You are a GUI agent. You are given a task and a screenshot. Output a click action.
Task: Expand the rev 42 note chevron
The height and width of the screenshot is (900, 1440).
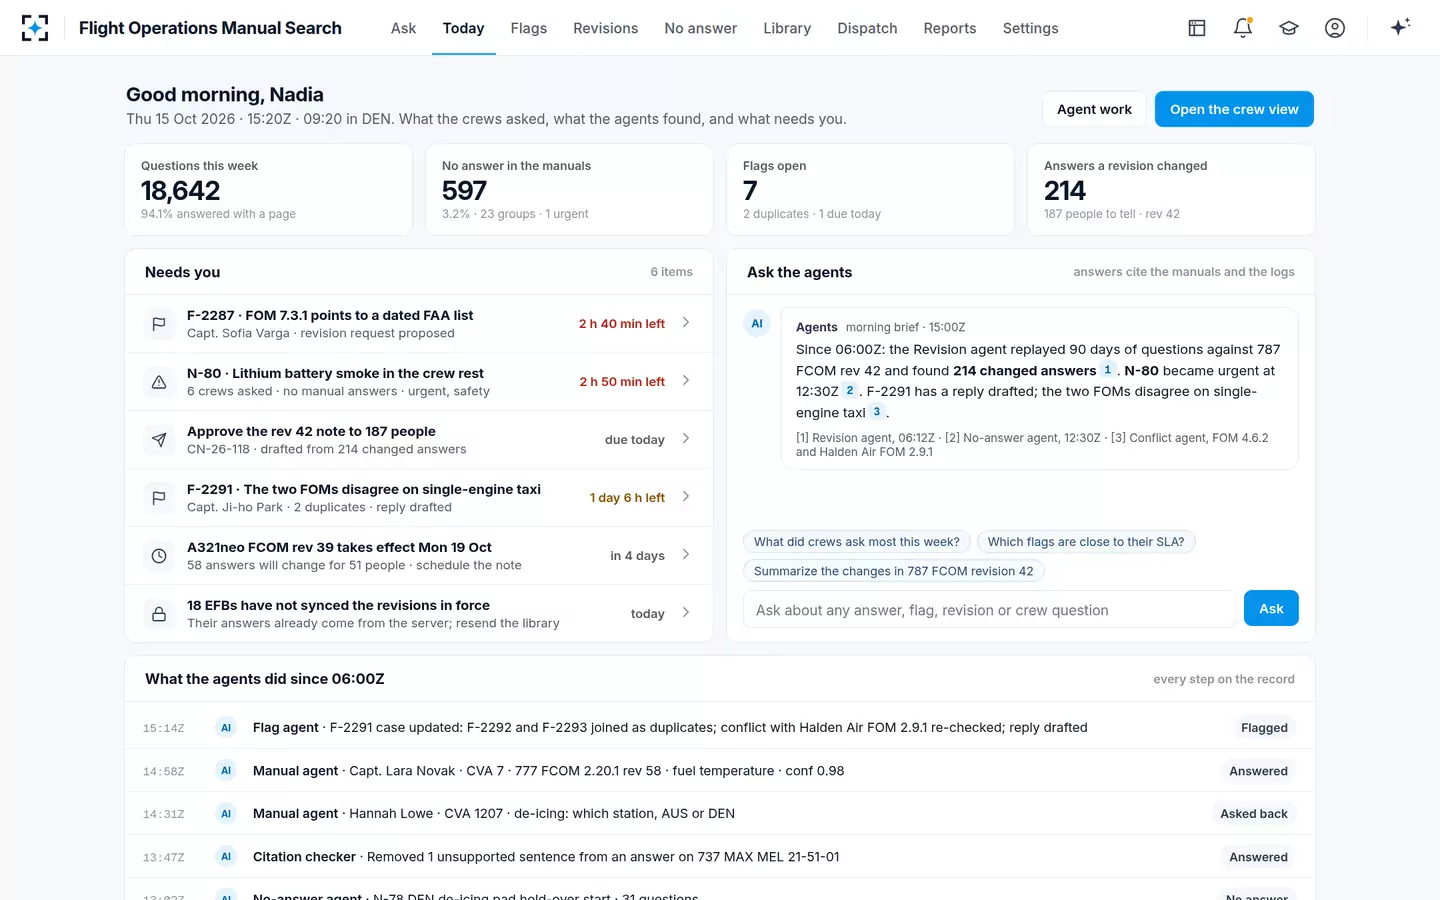[686, 438]
